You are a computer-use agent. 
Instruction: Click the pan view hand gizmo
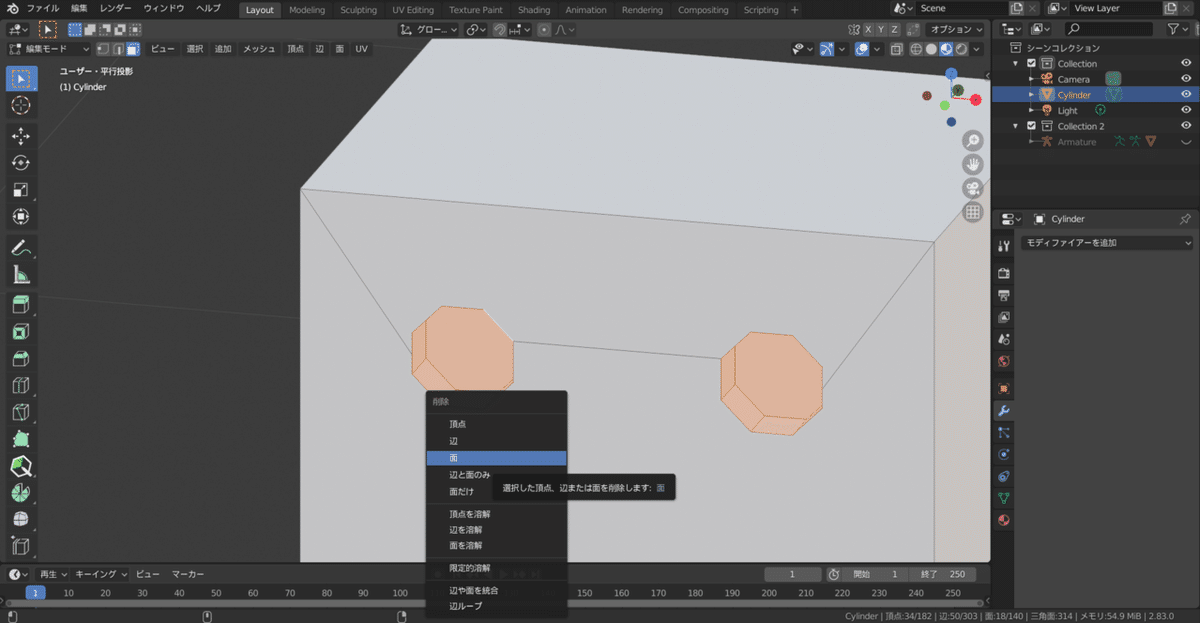pyautogui.click(x=972, y=164)
